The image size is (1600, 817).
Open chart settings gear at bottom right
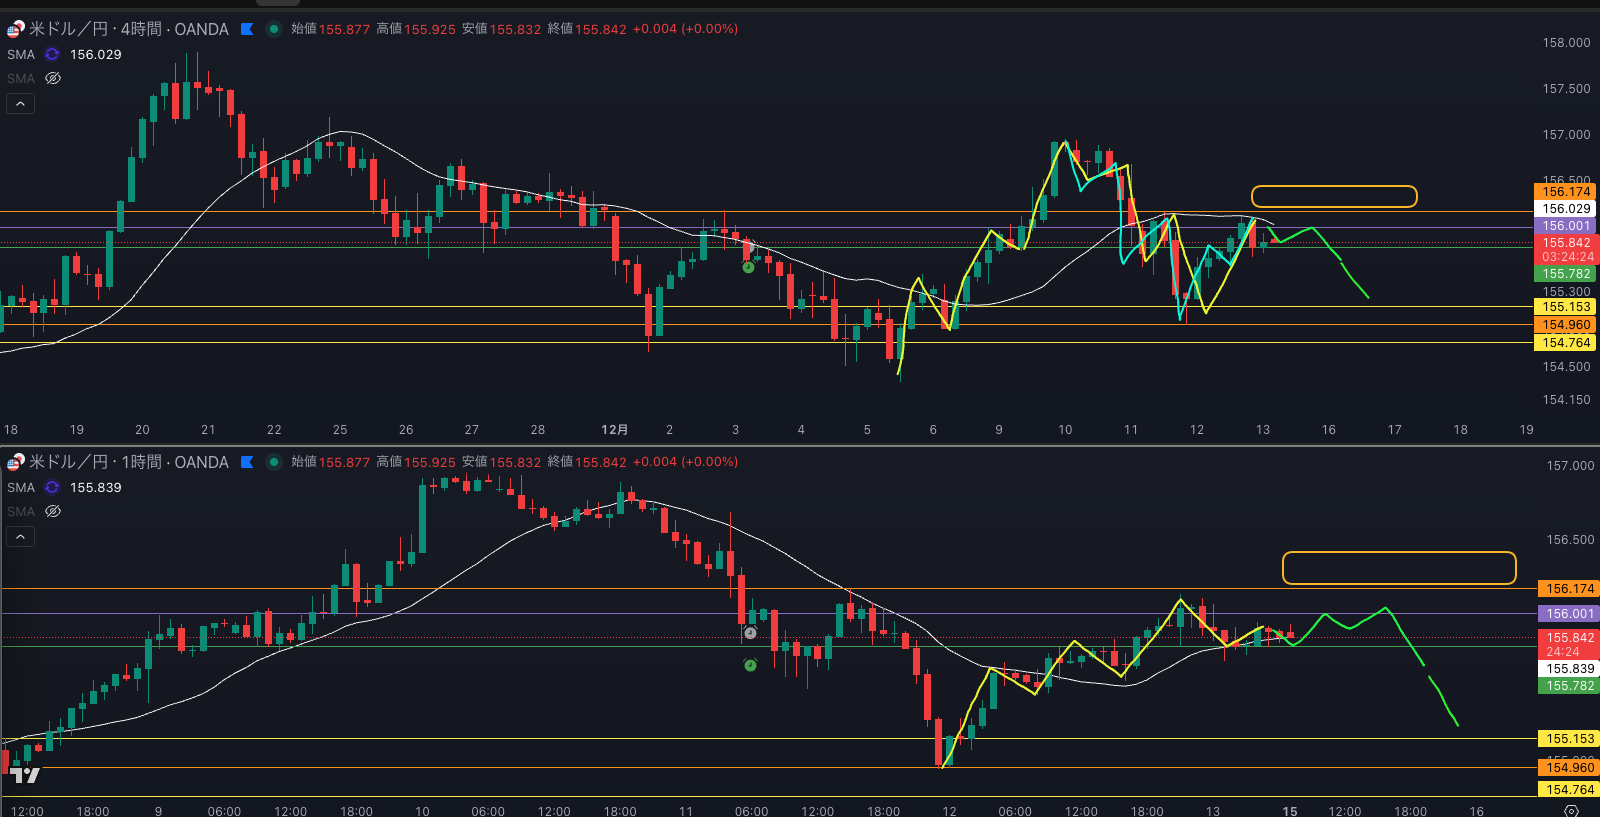(x=1571, y=810)
